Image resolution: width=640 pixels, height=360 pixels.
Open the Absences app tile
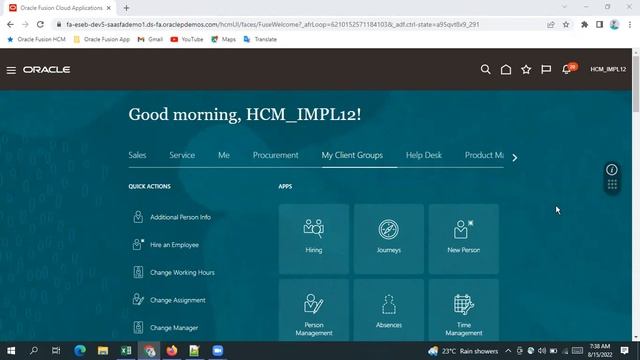(x=389, y=310)
